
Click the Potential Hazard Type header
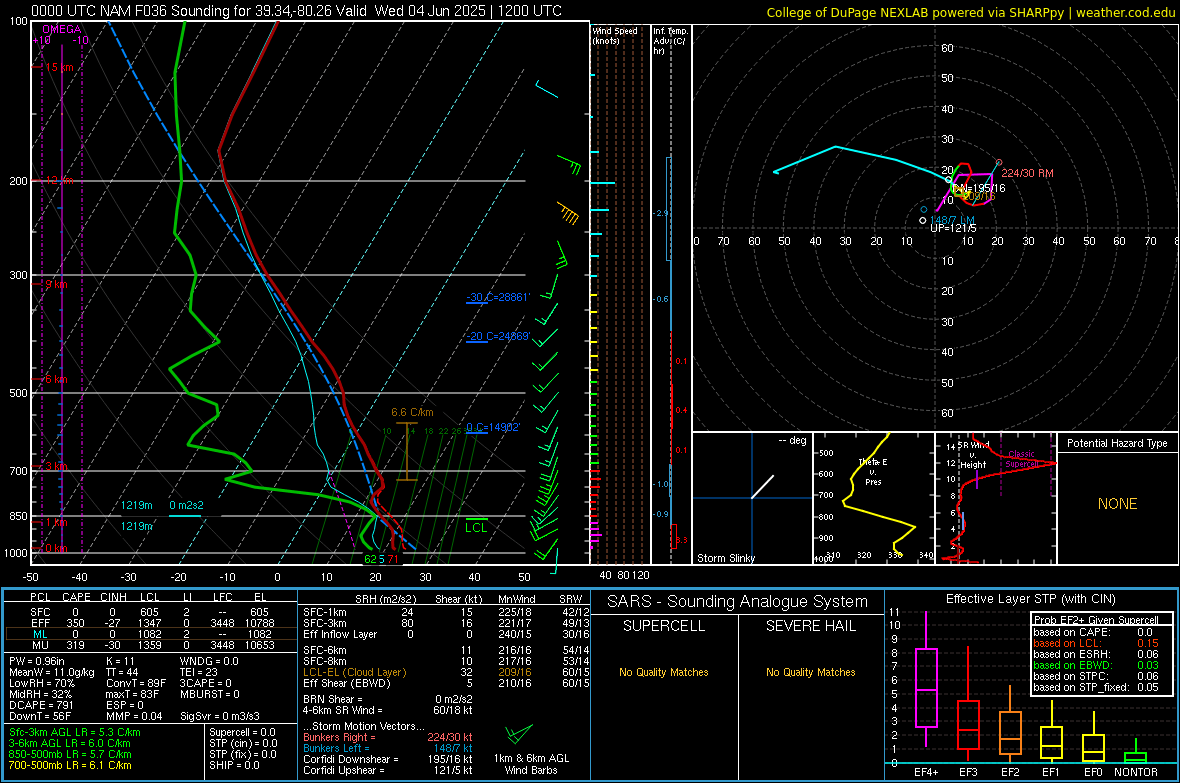(1117, 443)
